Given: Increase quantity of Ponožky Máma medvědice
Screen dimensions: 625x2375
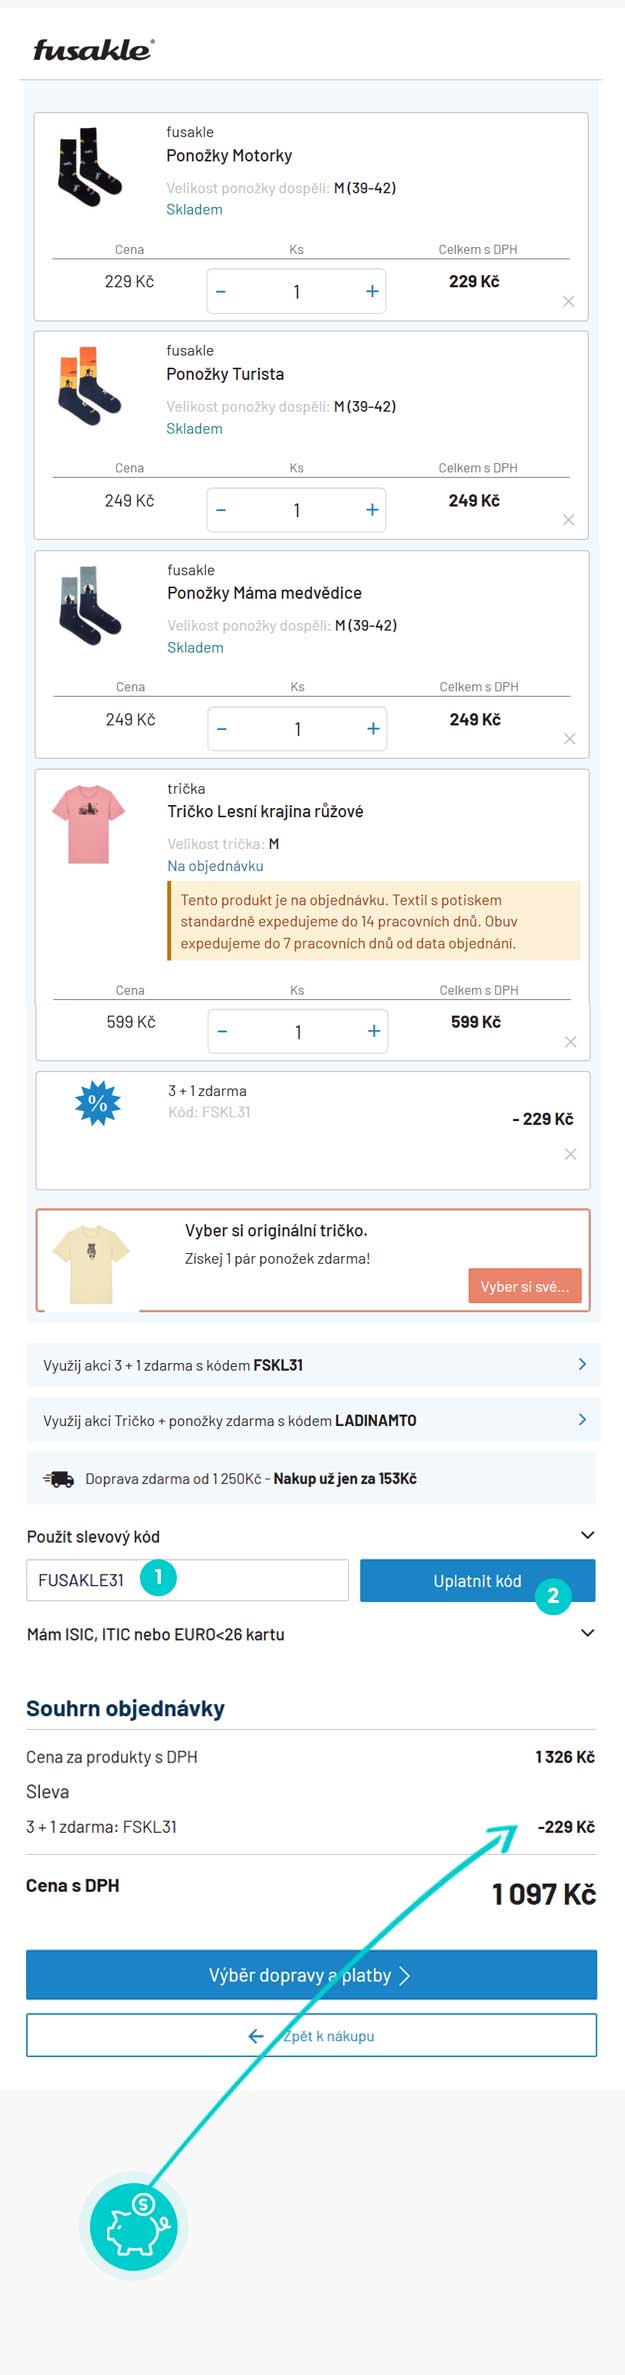Looking at the screenshot, I should click(373, 729).
